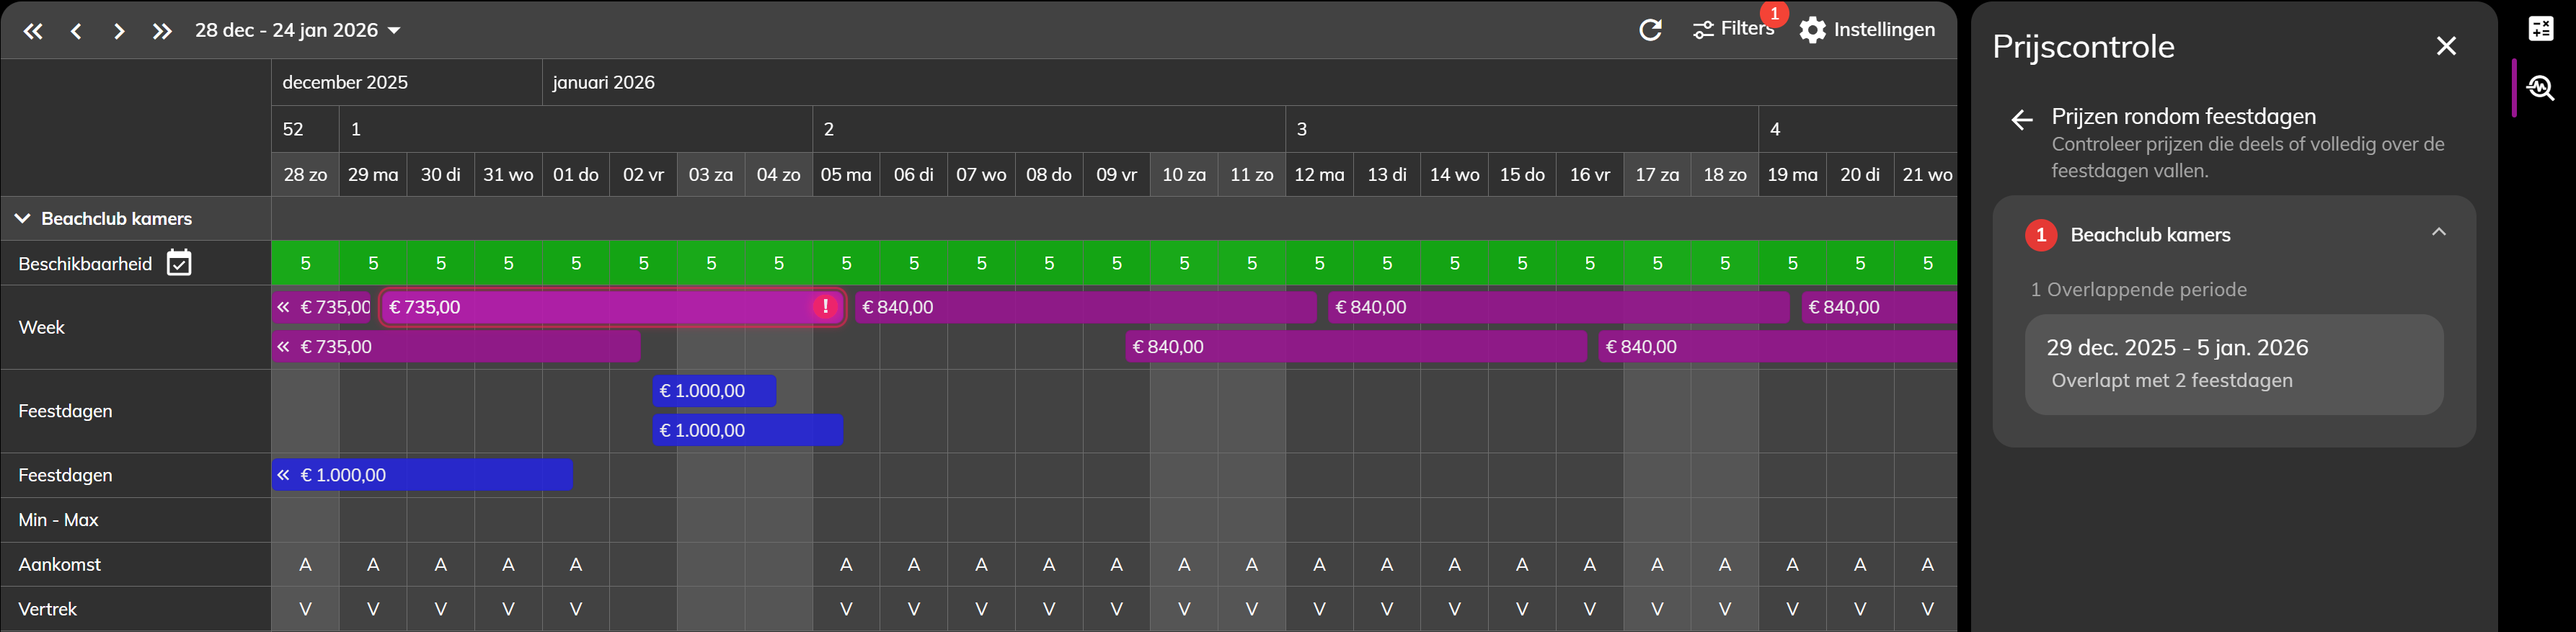The width and height of the screenshot is (2576, 632).
Task: Toggle departure V under 29 ma
Action: coord(373,609)
